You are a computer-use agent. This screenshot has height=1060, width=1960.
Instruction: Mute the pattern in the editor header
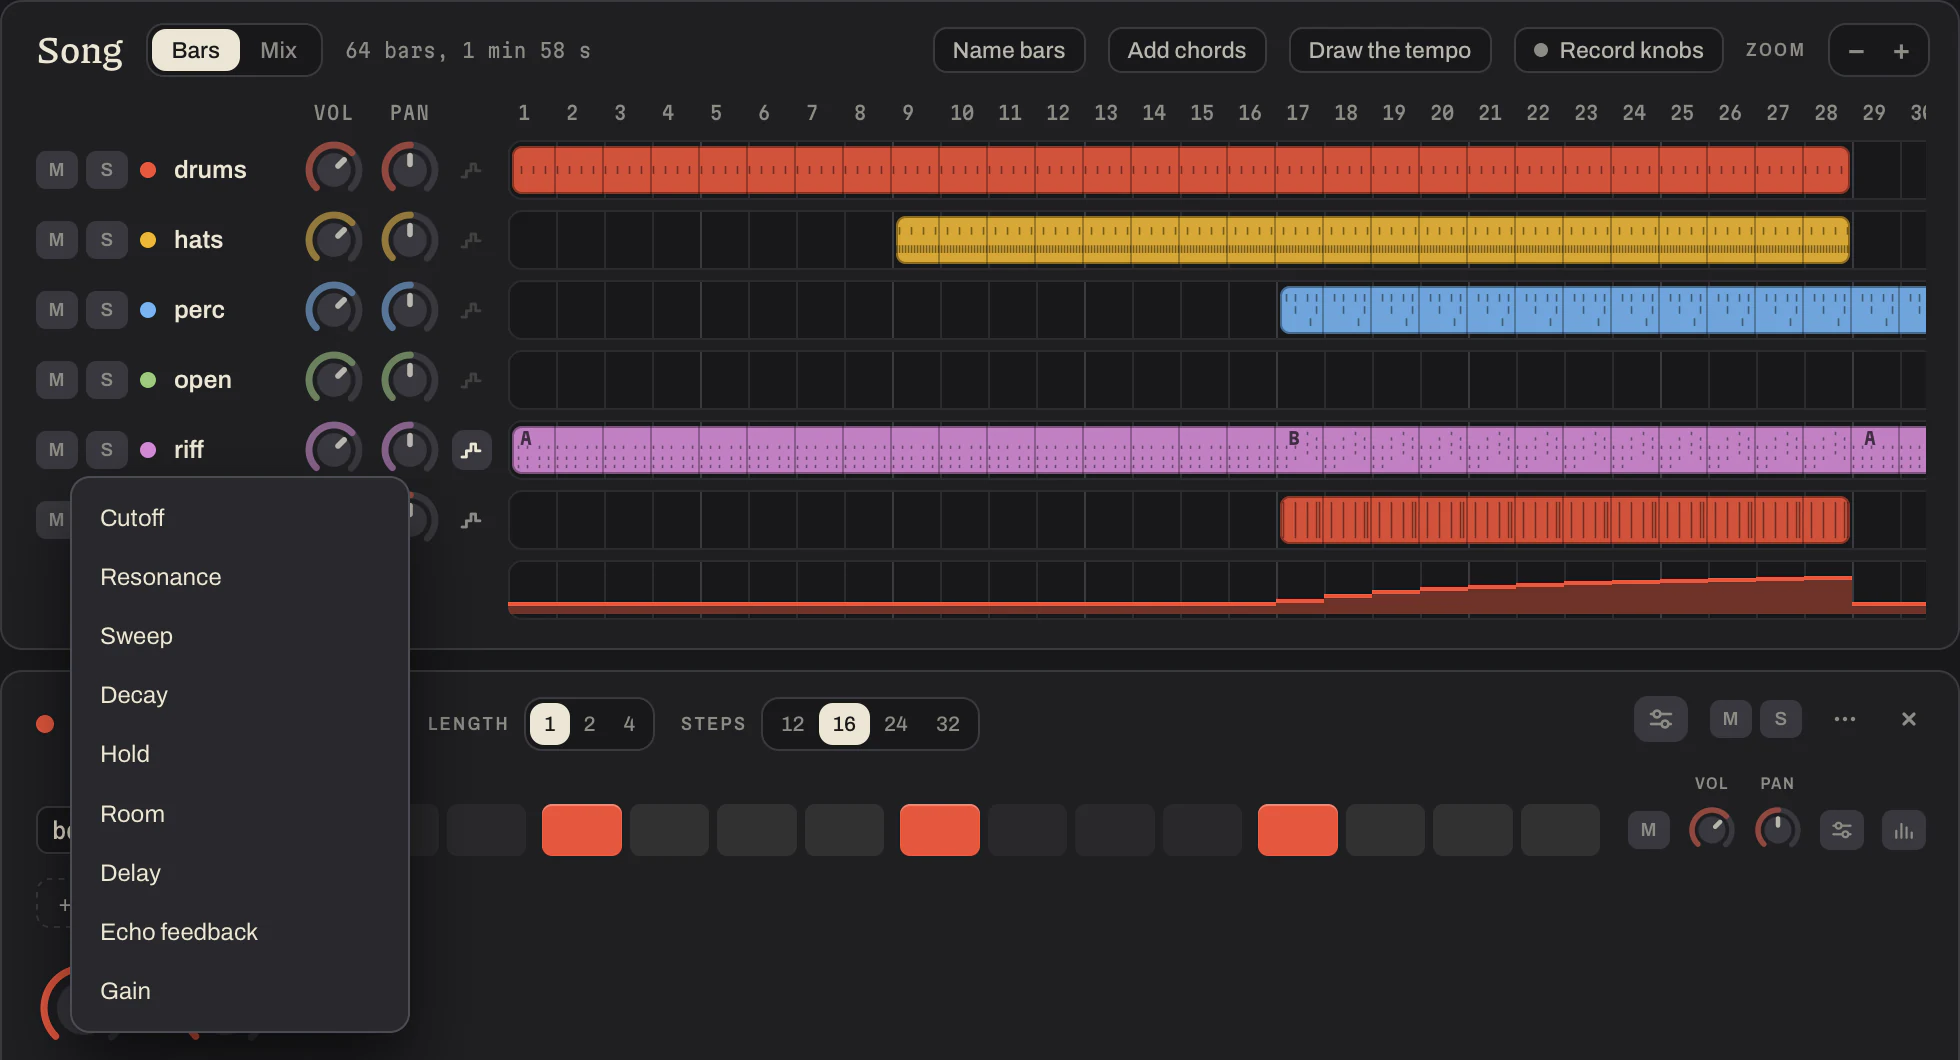[x=1731, y=719]
